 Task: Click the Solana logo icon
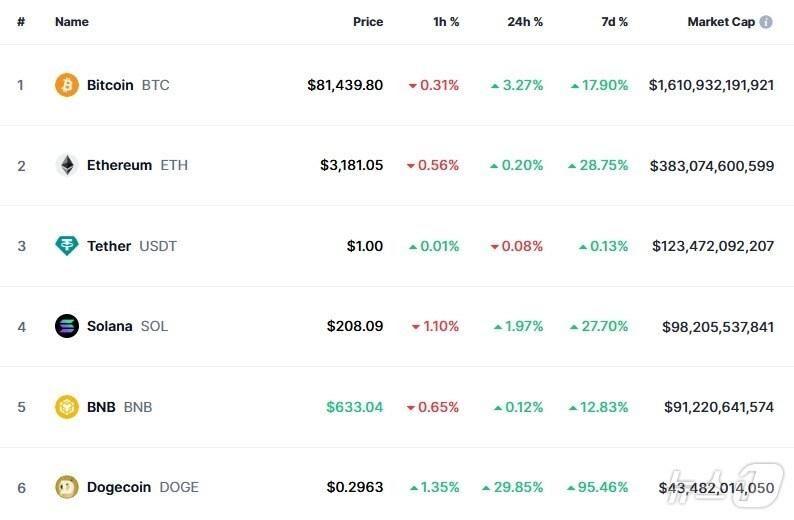(67, 326)
